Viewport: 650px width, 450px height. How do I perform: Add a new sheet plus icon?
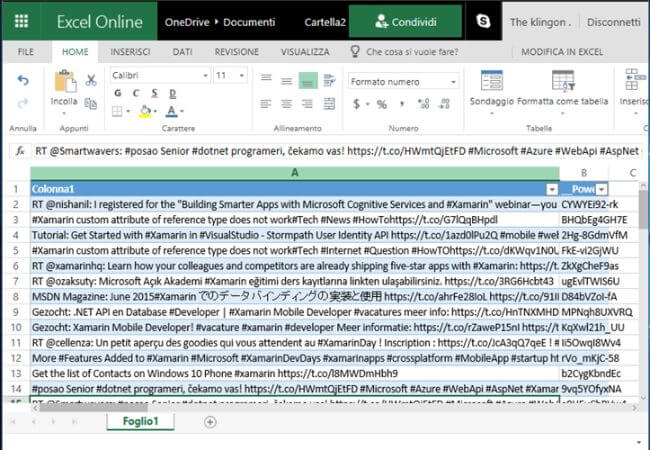point(210,422)
